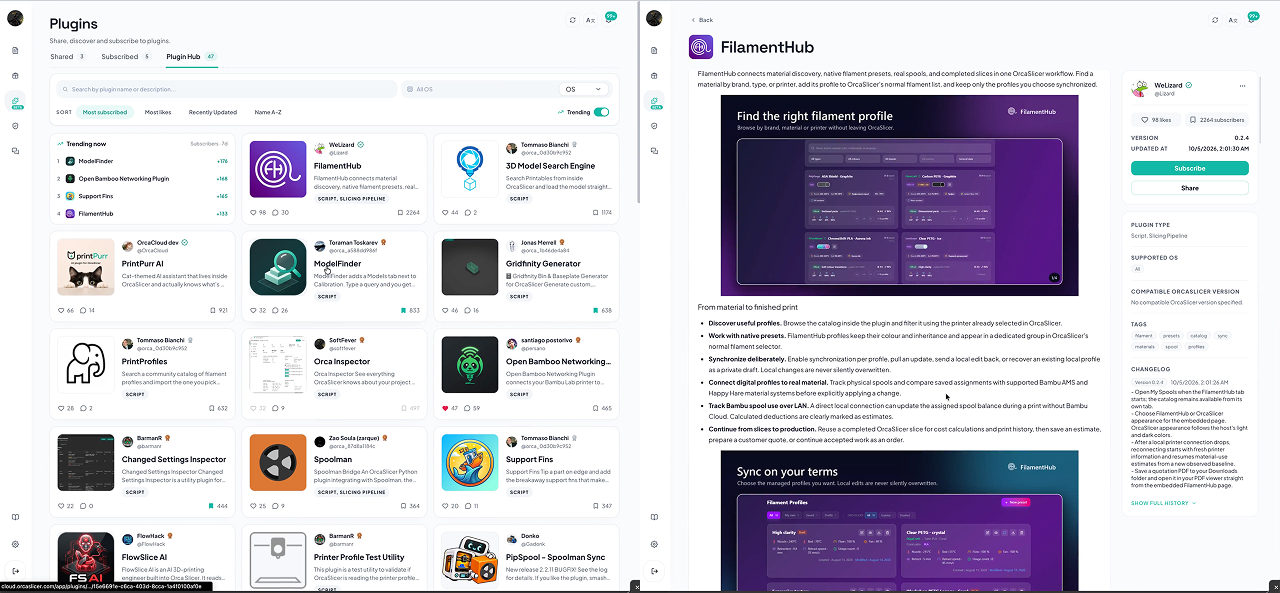Open Support Fins from the Trending now list

(95, 196)
